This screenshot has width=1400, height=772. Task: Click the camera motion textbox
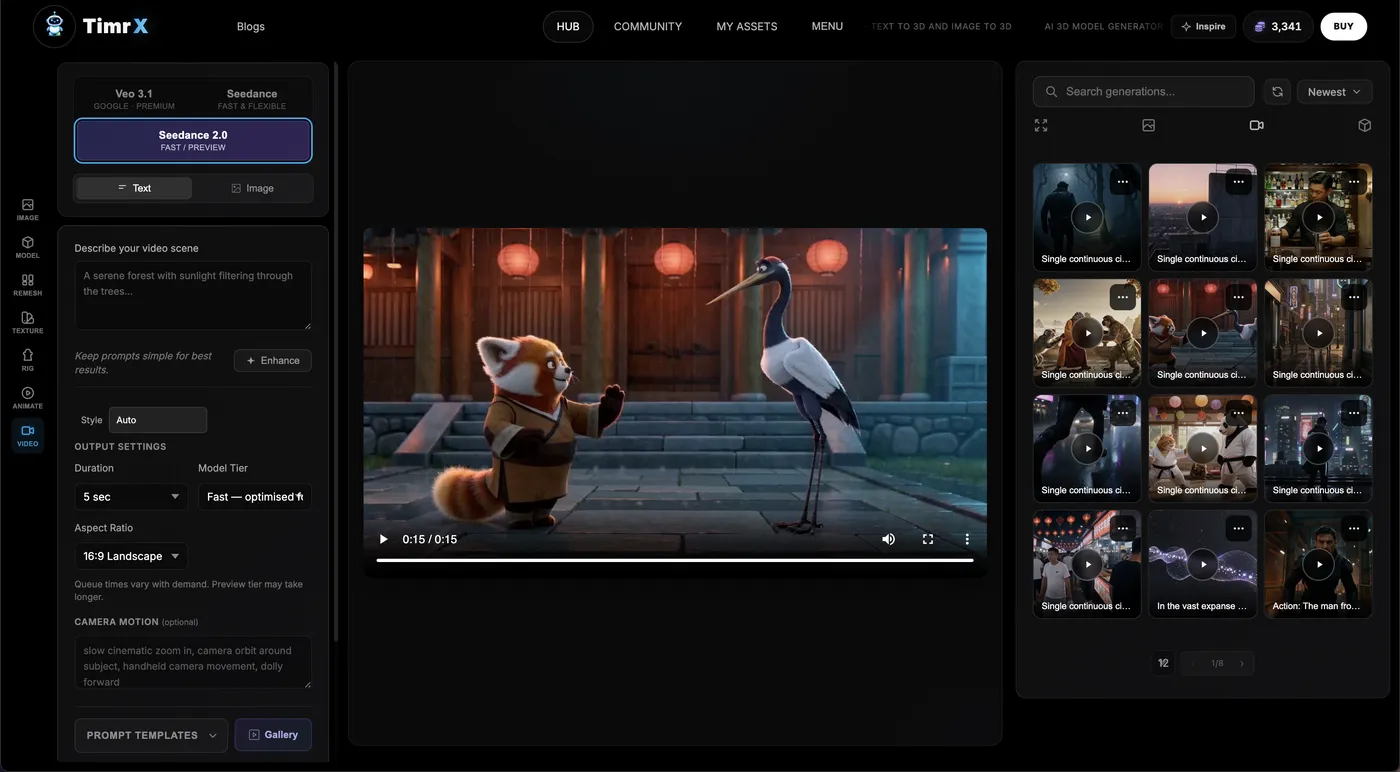193,663
